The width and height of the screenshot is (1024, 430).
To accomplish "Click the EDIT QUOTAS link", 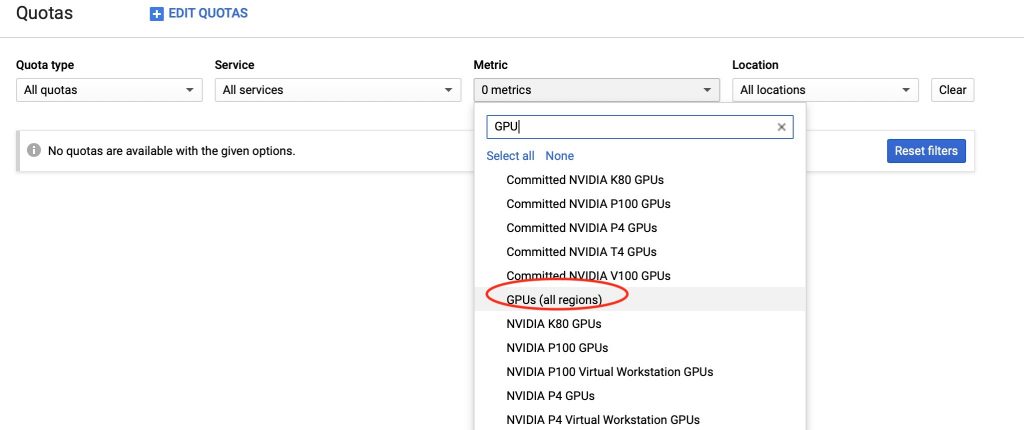I will pos(208,13).
